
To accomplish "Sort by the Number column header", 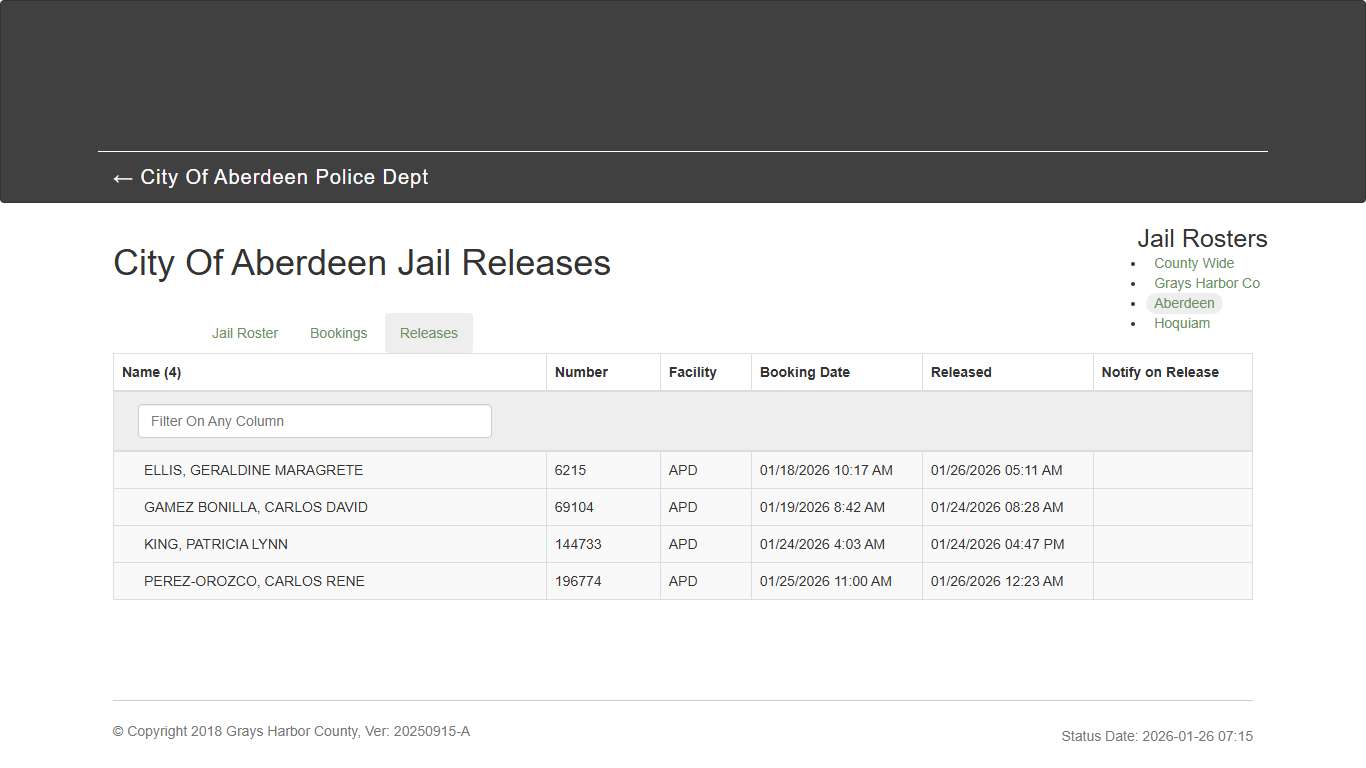I will tap(581, 372).
